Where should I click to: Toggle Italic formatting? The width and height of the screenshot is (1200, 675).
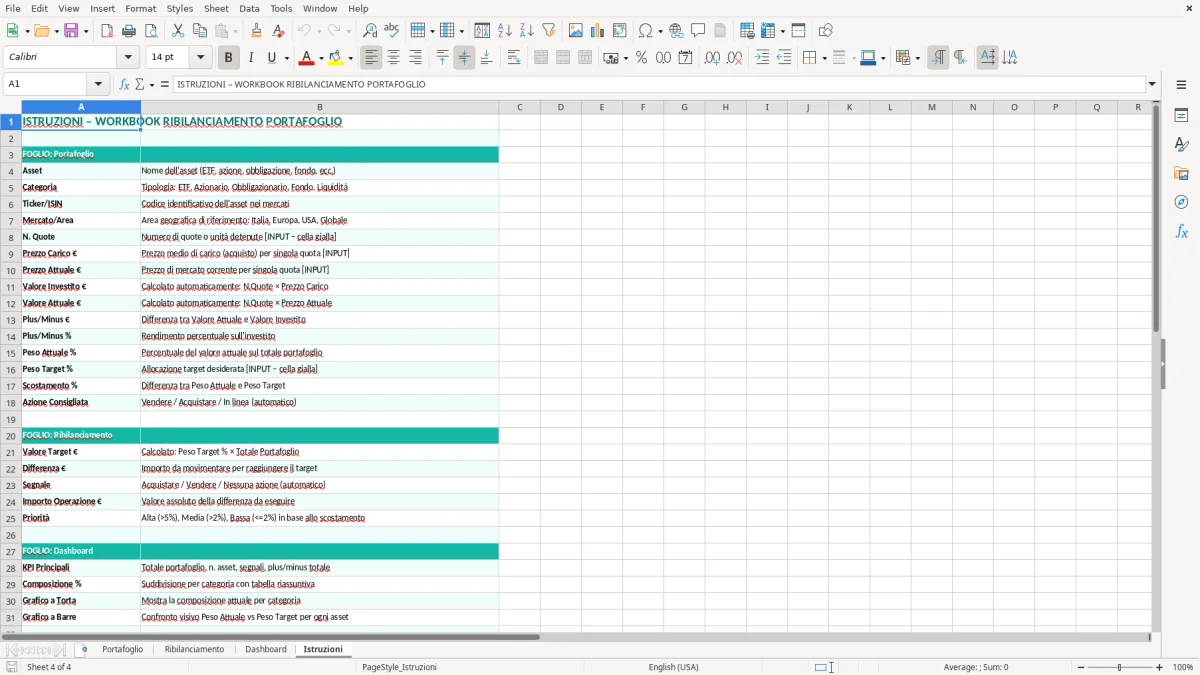point(250,58)
